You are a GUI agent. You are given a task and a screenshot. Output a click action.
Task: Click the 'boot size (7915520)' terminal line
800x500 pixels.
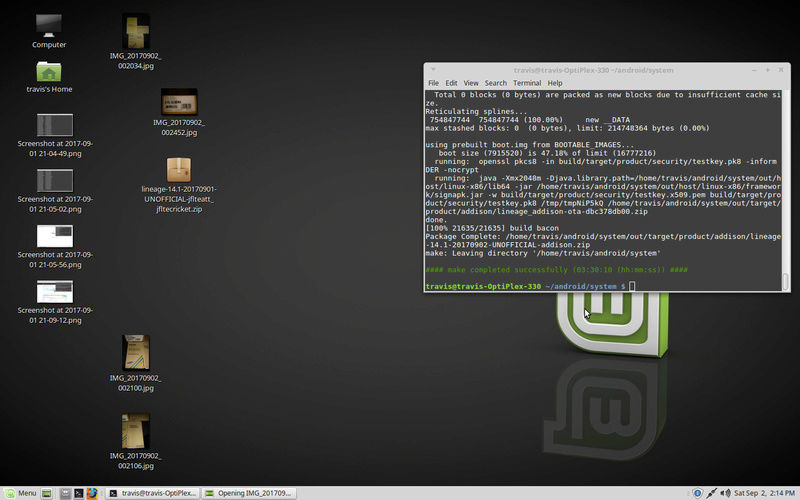pyautogui.click(x=547, y=153)
